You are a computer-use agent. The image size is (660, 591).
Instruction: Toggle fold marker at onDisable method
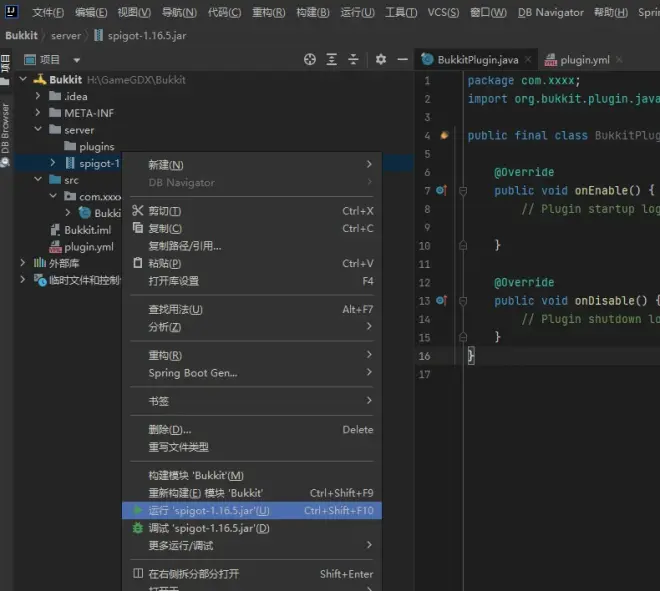(463, 302)
